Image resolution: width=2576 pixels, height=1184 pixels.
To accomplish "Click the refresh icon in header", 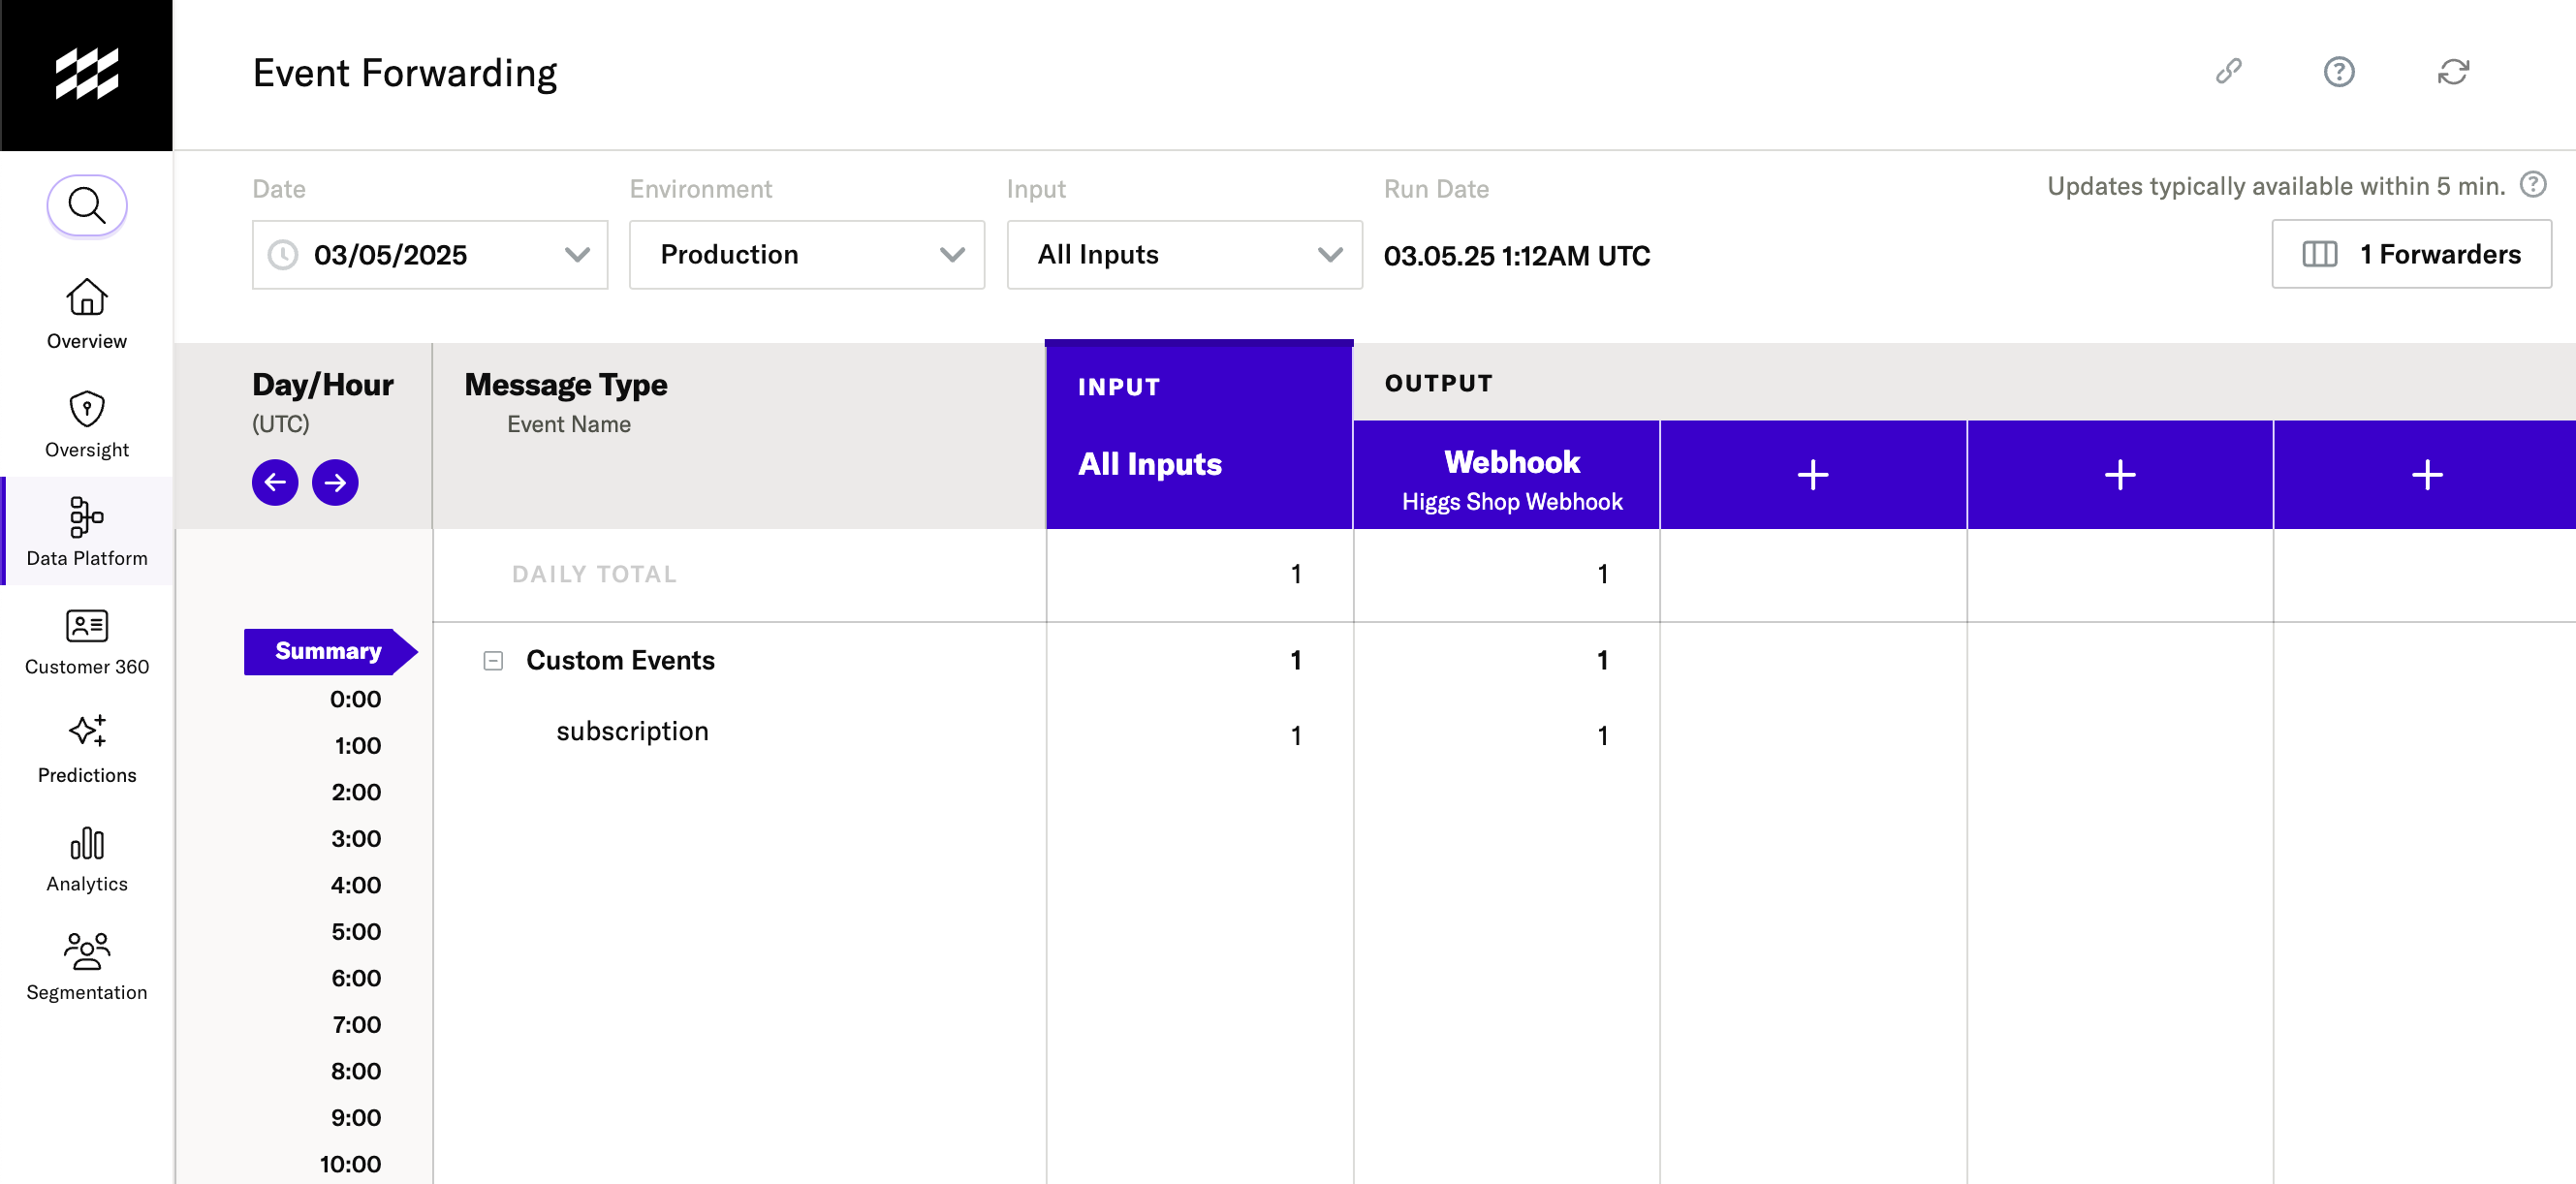I will point(2452,72).
